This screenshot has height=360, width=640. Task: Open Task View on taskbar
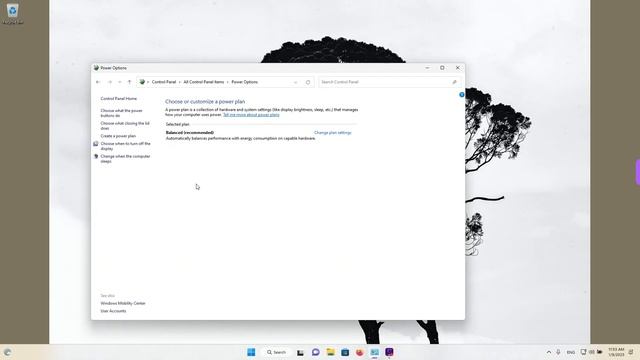[300, 352]
